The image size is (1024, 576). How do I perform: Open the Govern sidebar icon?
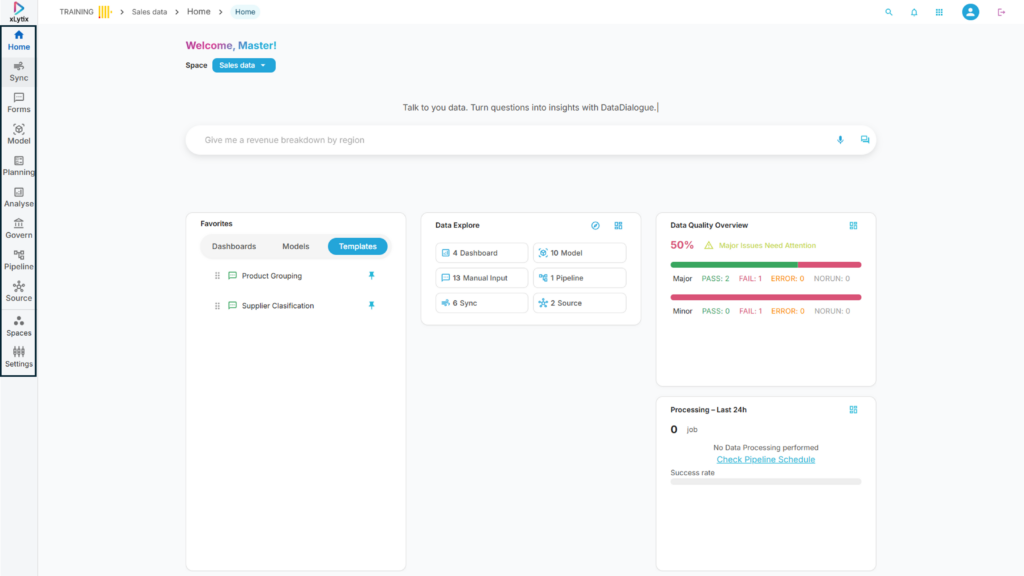(x=19, y=228)
